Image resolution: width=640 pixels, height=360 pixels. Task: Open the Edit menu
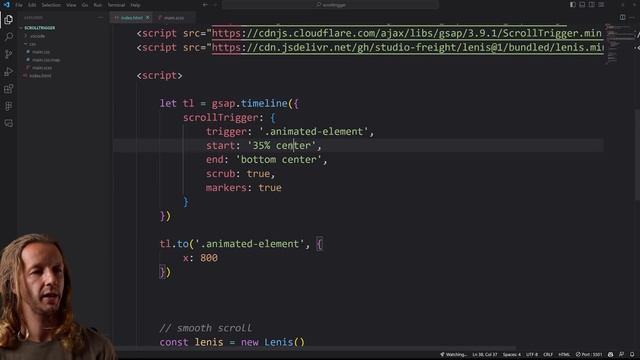click(x=32, y=5)
